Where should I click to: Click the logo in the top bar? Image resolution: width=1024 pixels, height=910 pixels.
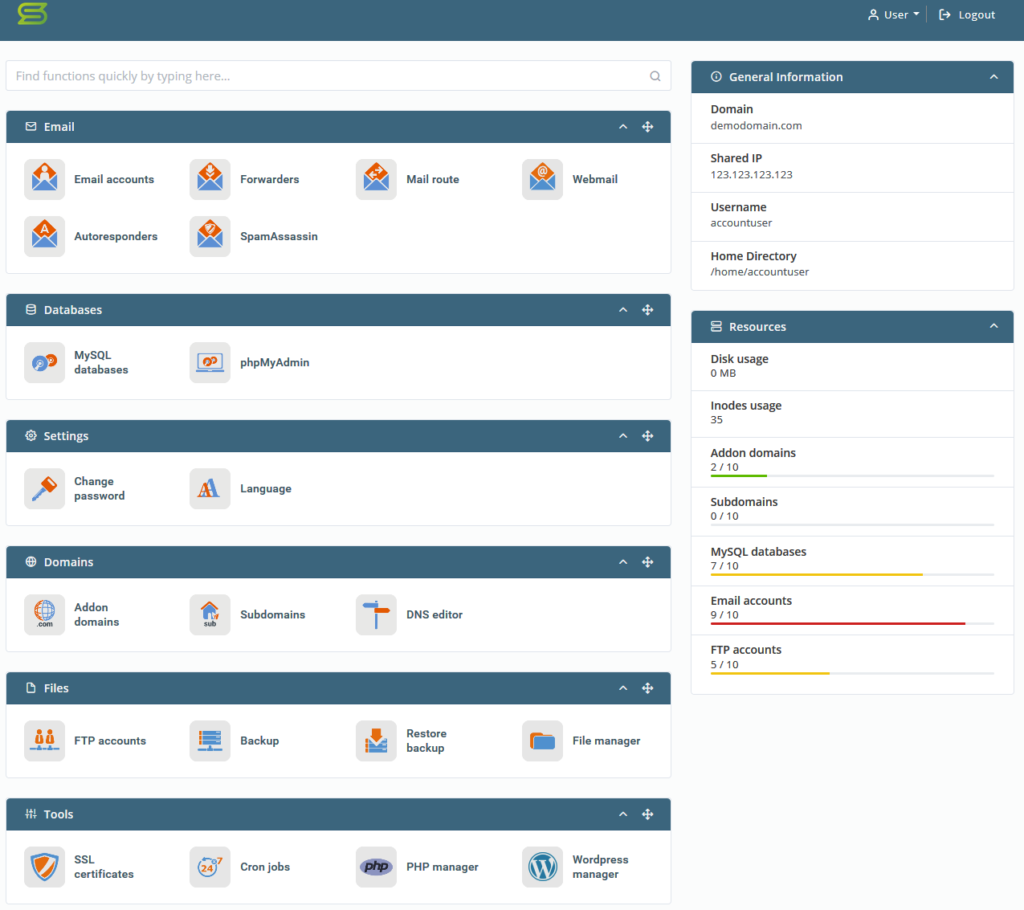click(x=32, y=15)
